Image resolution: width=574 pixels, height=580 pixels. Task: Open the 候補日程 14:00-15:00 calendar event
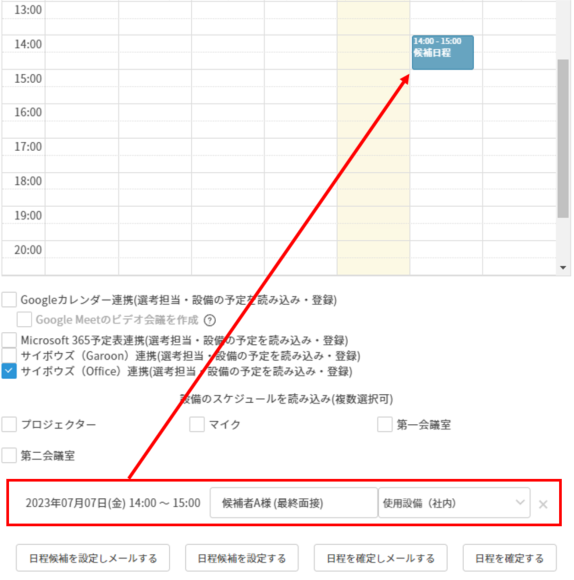click(443, 52)
